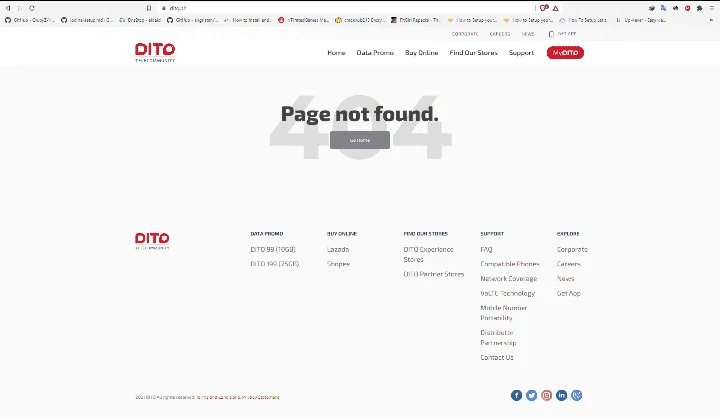Open the DITO Experience Stores footer link
The image size is (720, 419).
(428, 255)
